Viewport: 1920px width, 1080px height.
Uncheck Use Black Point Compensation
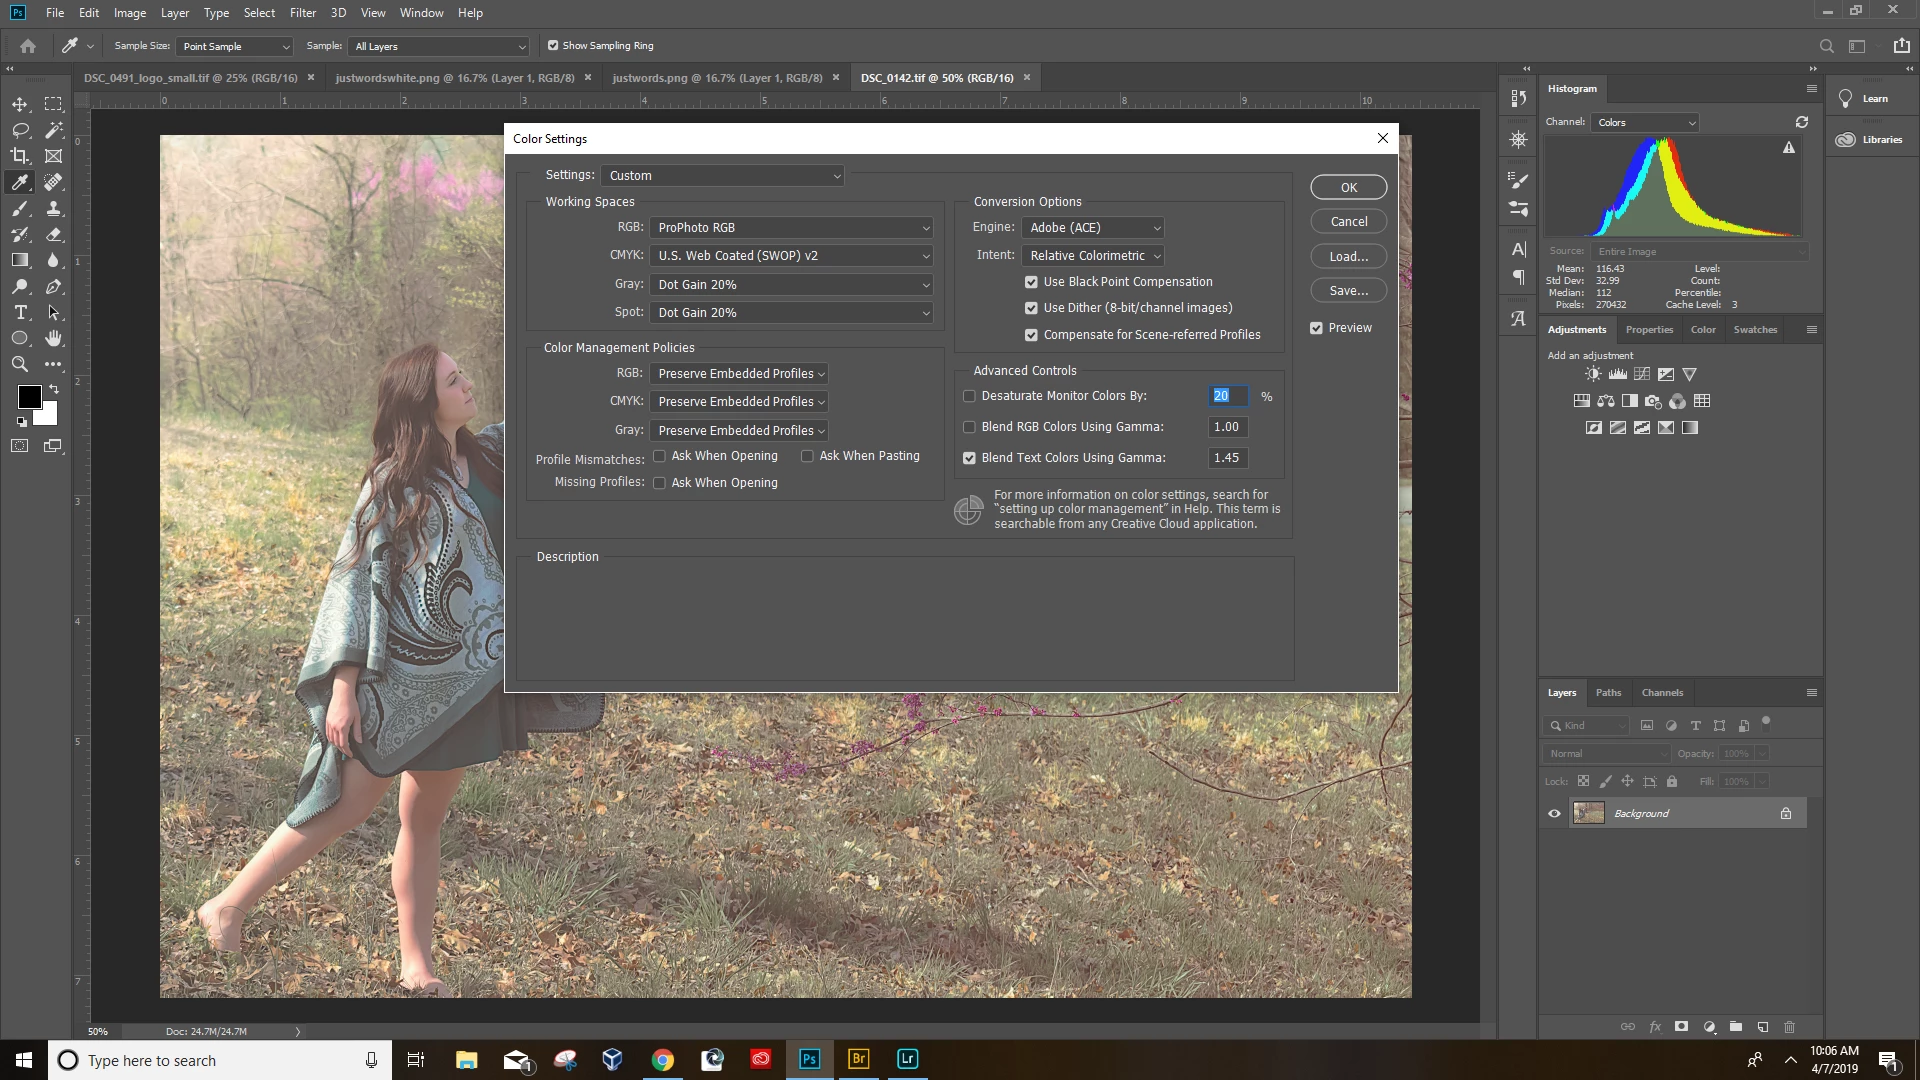1031,282
